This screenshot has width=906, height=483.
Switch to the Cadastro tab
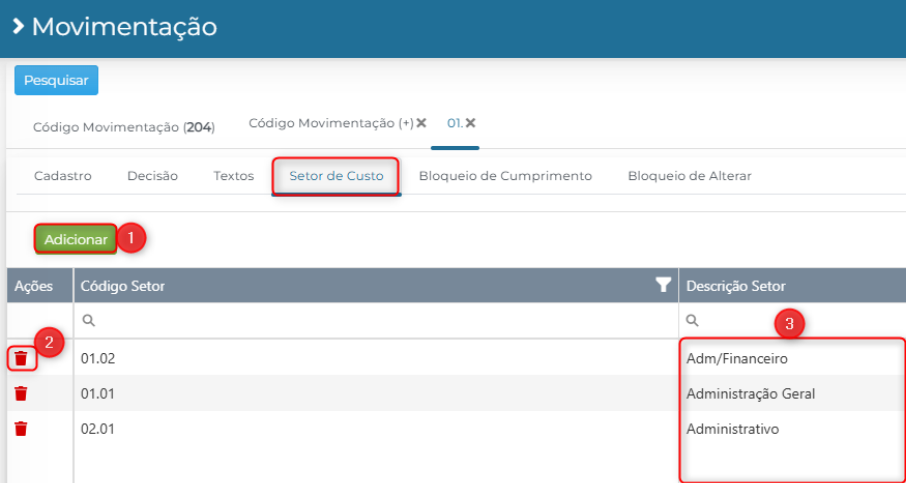[x=63, y=176]
